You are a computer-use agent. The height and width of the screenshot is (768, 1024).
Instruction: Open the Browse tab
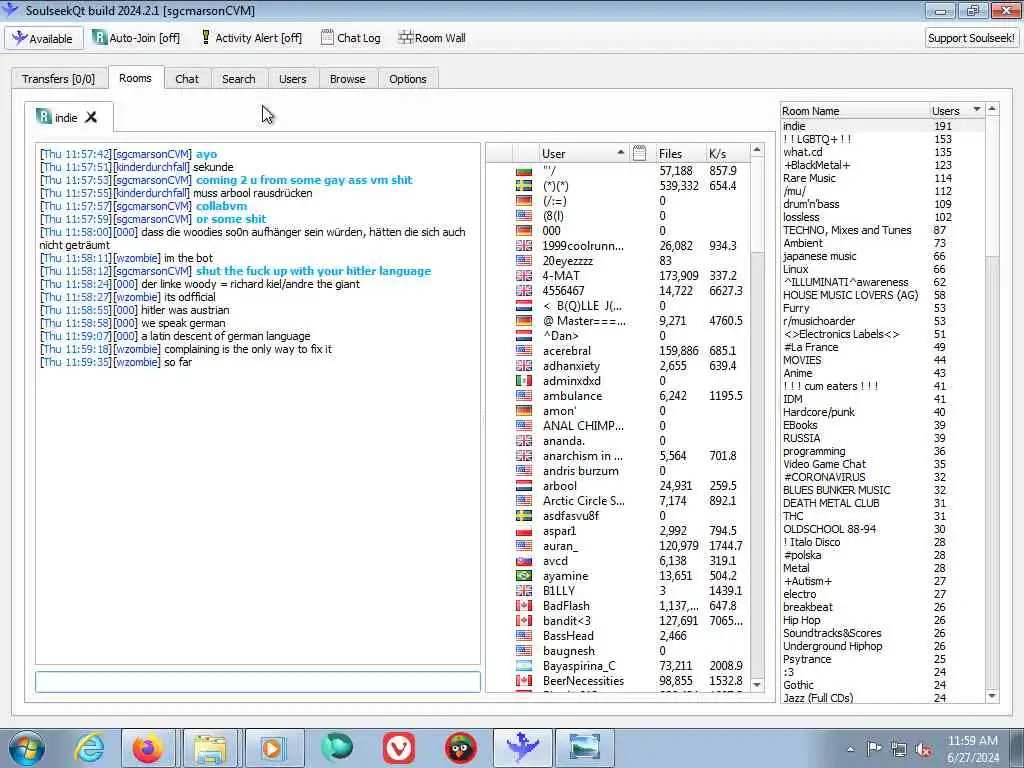(x=347, y=78)
